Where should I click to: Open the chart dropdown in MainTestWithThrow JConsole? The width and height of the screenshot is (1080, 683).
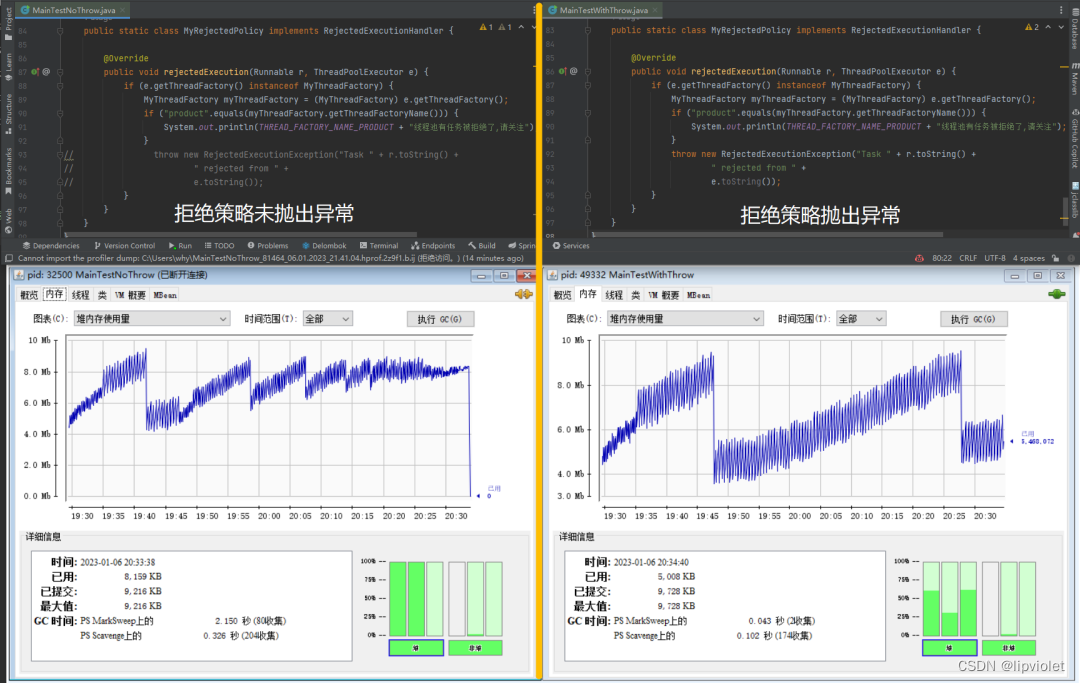click(685, 319)
